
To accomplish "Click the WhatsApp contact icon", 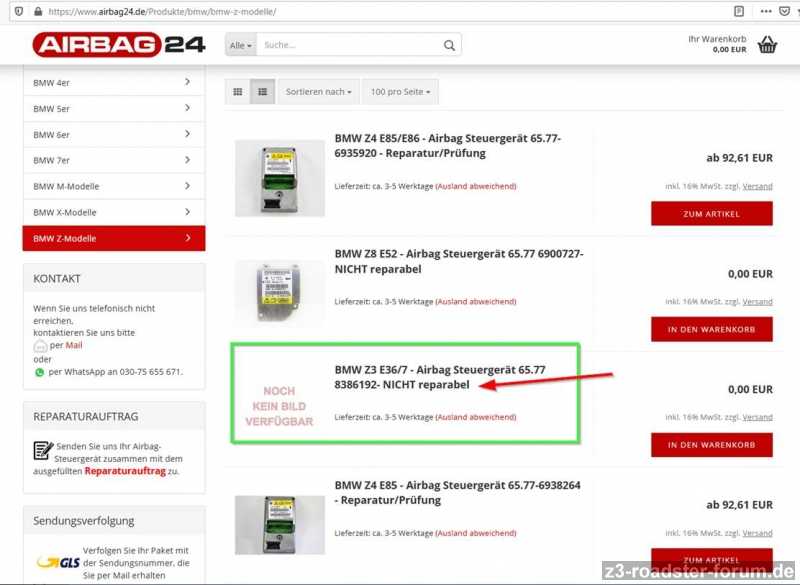I will [40, 372].
